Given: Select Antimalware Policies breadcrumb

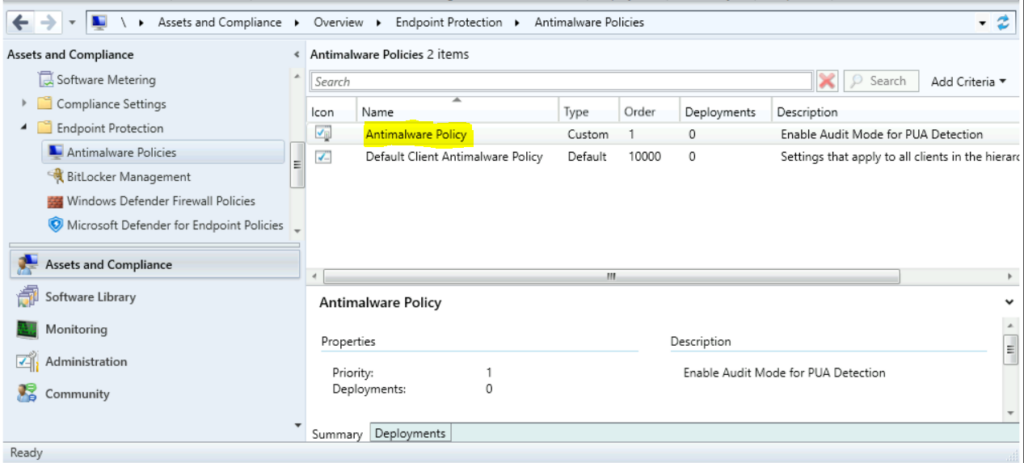Looking at the screenshot, I should click(589, 22).
